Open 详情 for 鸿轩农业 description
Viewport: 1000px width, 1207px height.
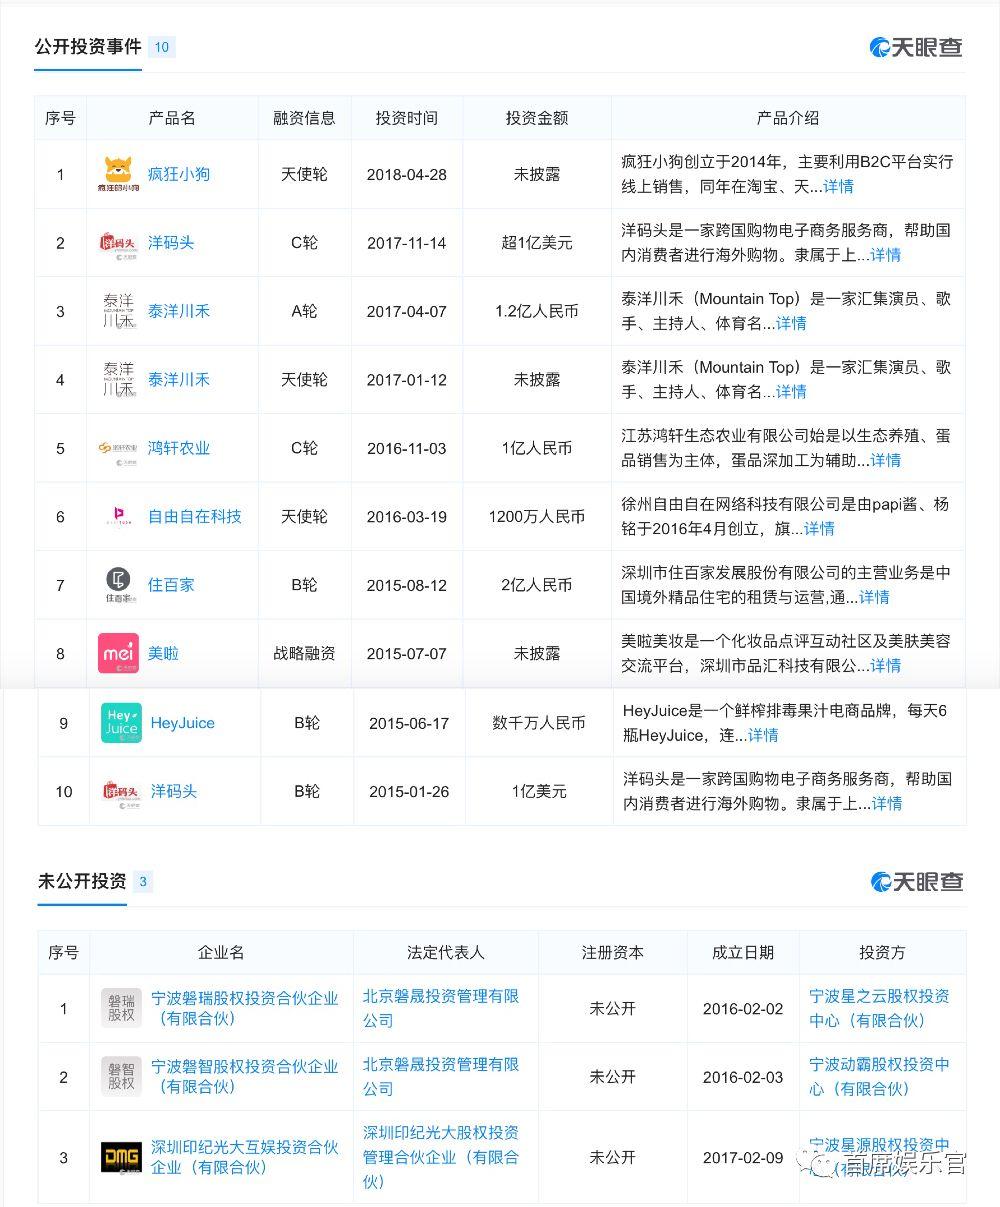(x=886, y=460)
